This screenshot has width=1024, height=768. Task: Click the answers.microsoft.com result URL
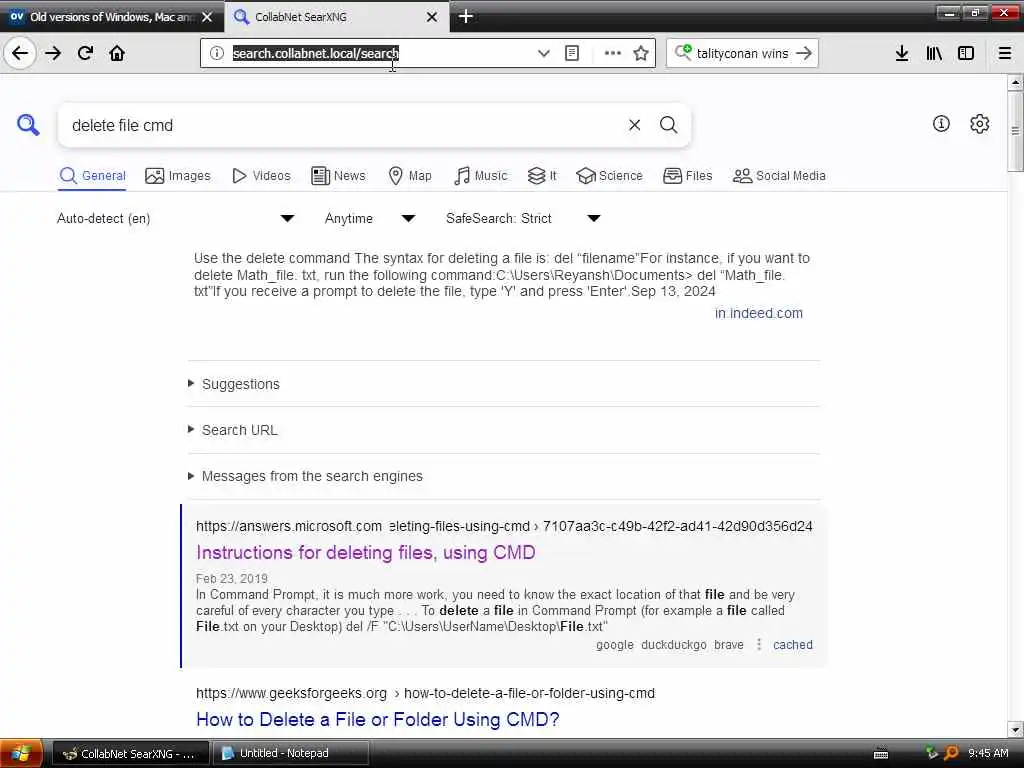click(x=504, y=526)
